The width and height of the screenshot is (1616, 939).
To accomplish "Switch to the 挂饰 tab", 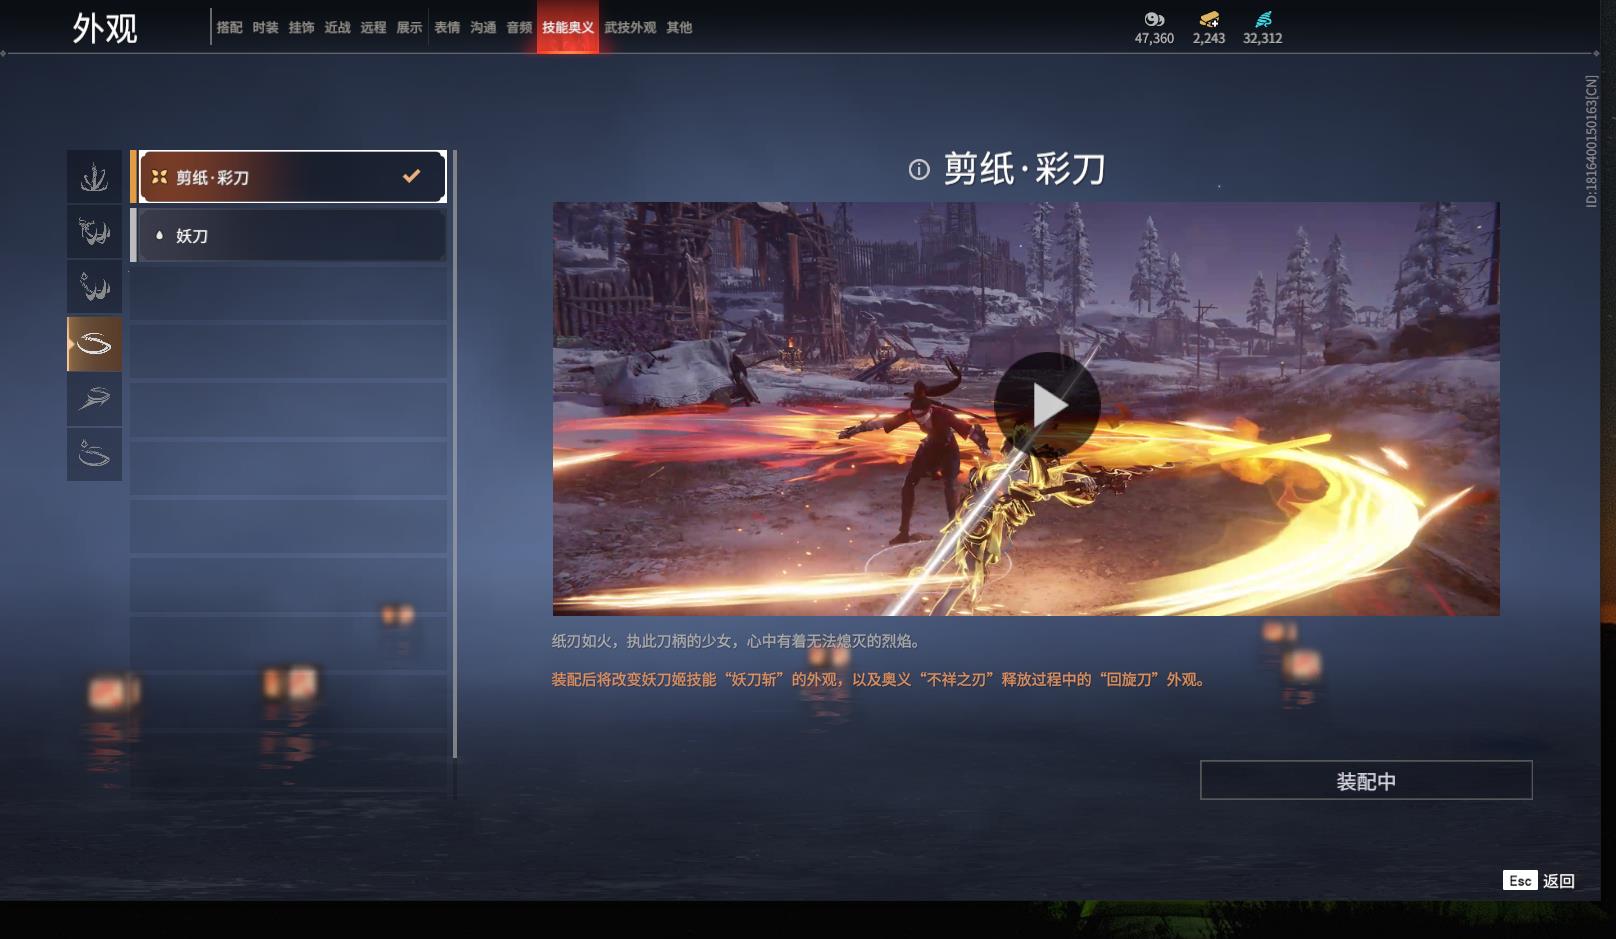I will tap(302, 27).
